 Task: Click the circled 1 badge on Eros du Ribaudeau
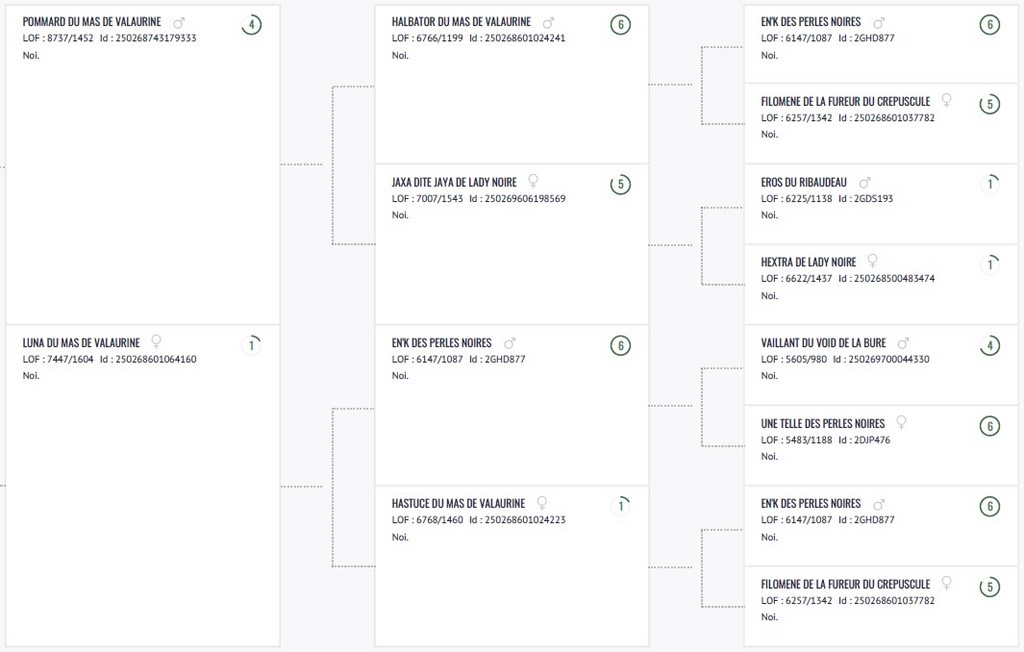click(x=990, y=184)
